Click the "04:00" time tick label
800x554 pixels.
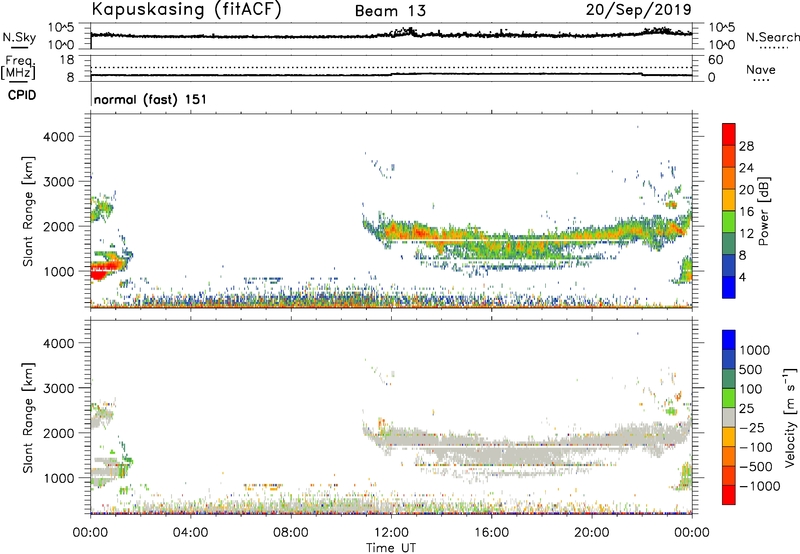(191, 533)
